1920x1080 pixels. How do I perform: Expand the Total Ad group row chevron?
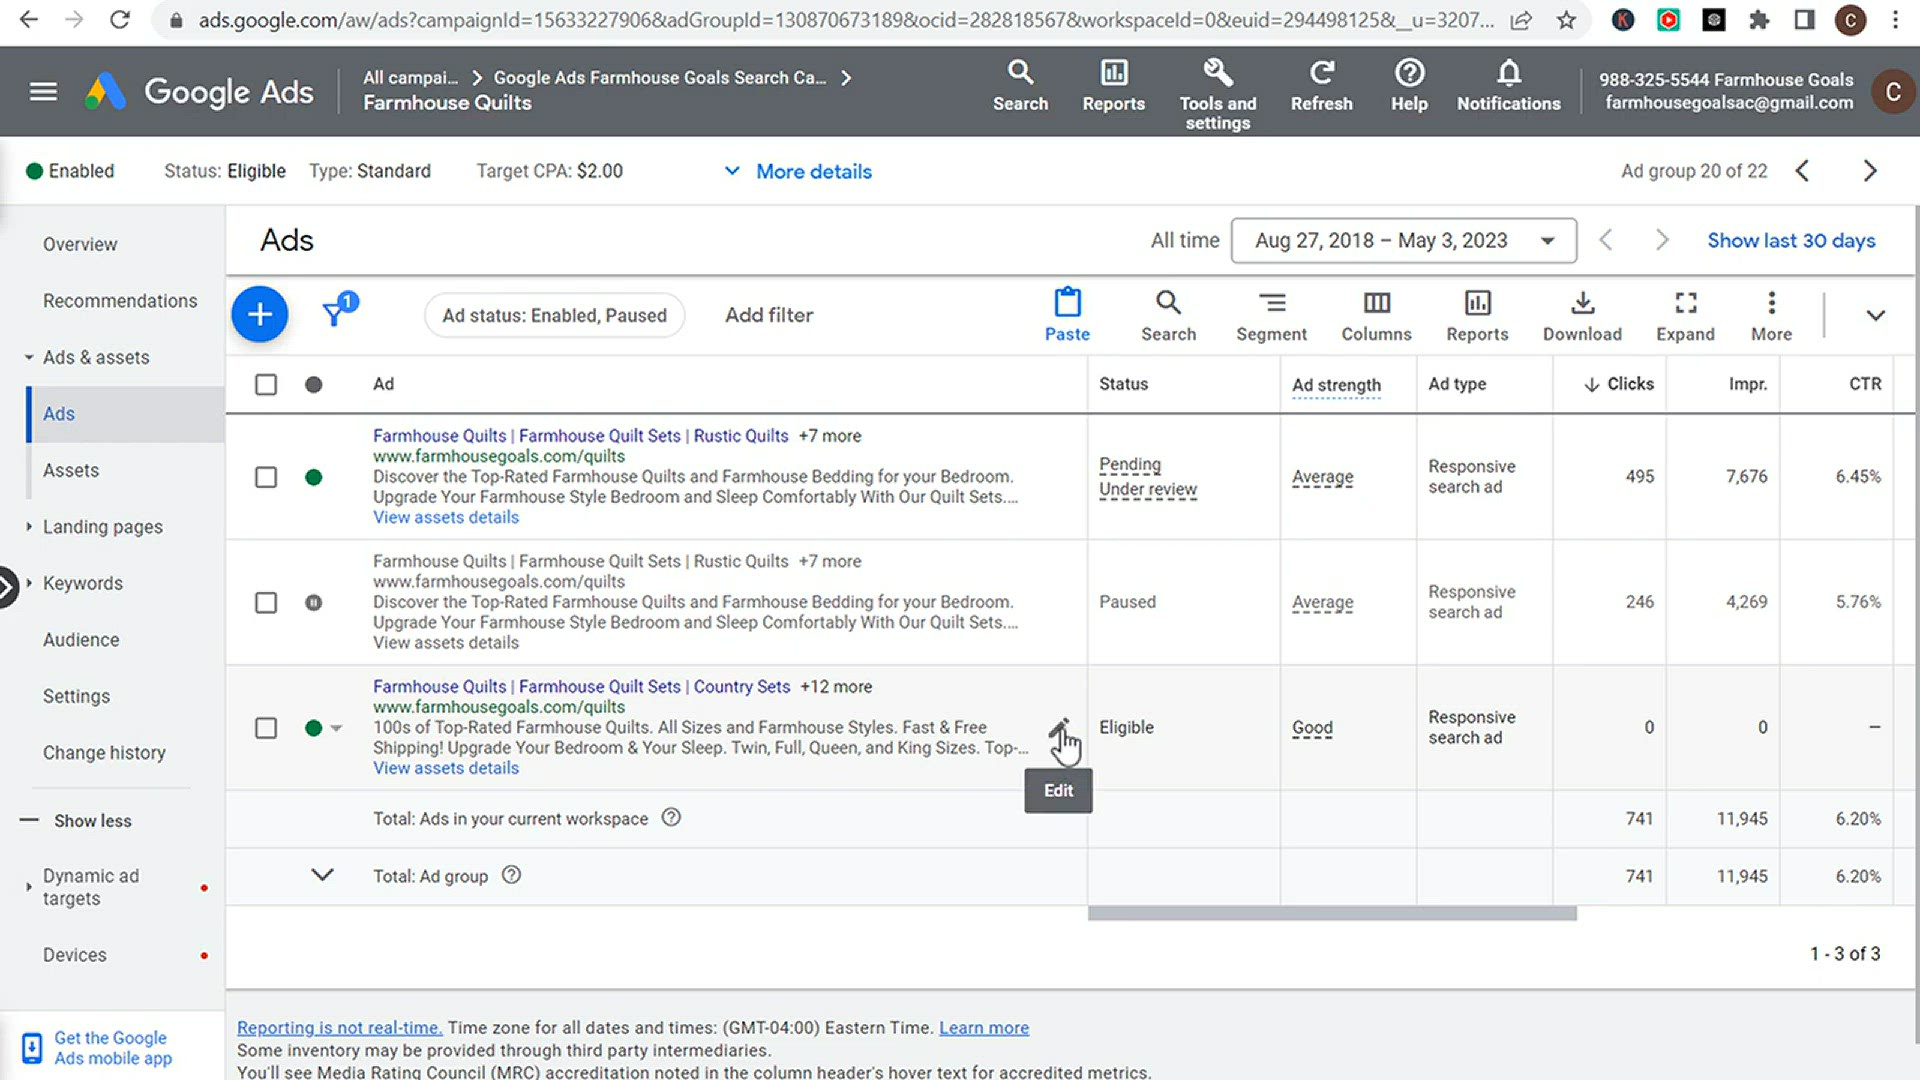point(322,875)
